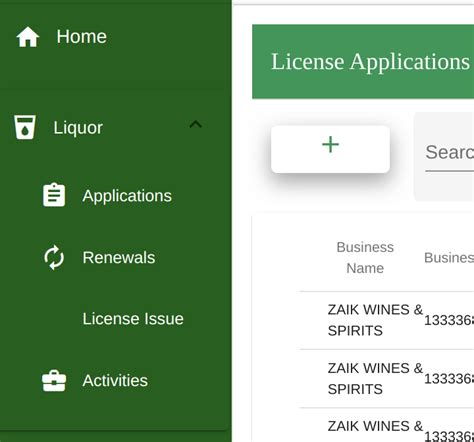Sort by Business Name column header

tap(365, 258)
